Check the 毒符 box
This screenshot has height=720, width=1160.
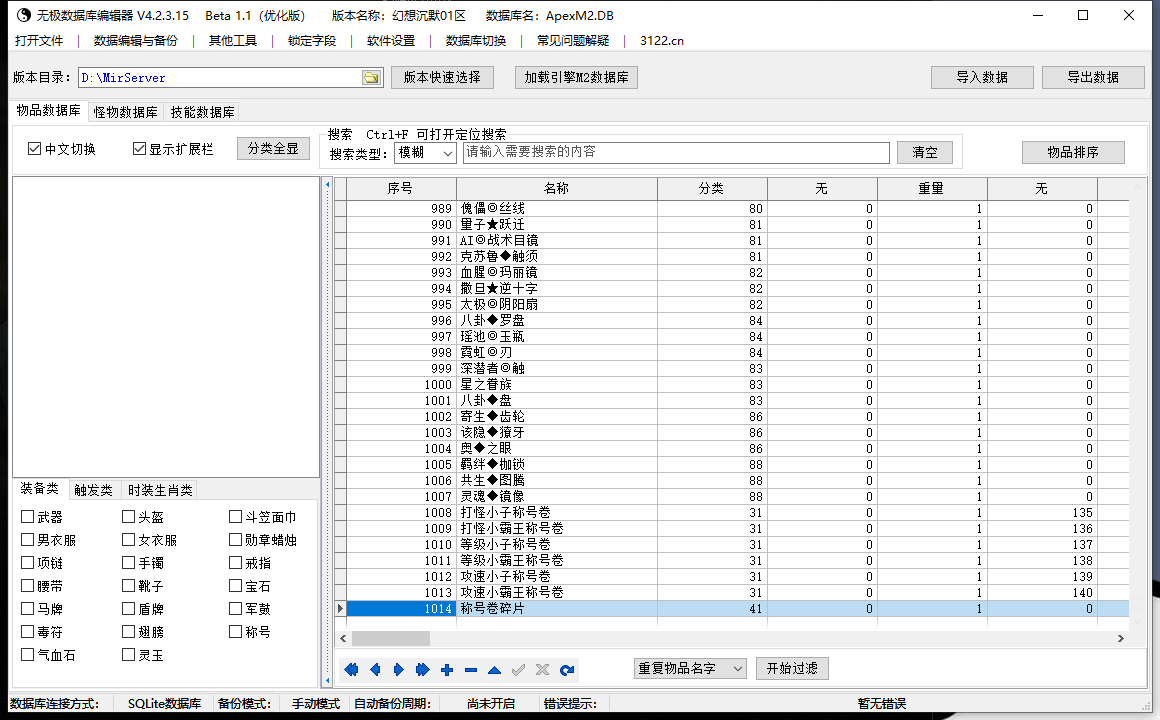27,631
